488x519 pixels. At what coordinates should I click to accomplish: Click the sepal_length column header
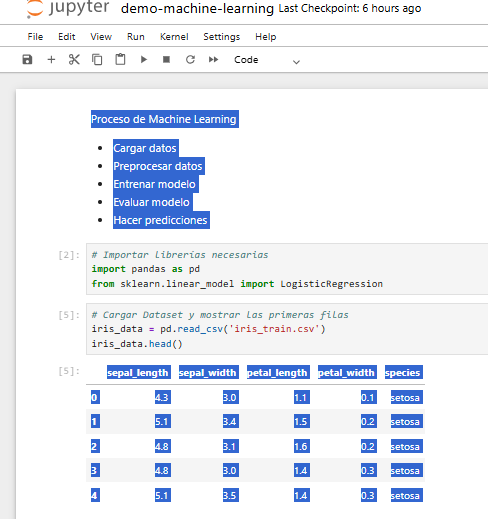click(x=138, y=372)
